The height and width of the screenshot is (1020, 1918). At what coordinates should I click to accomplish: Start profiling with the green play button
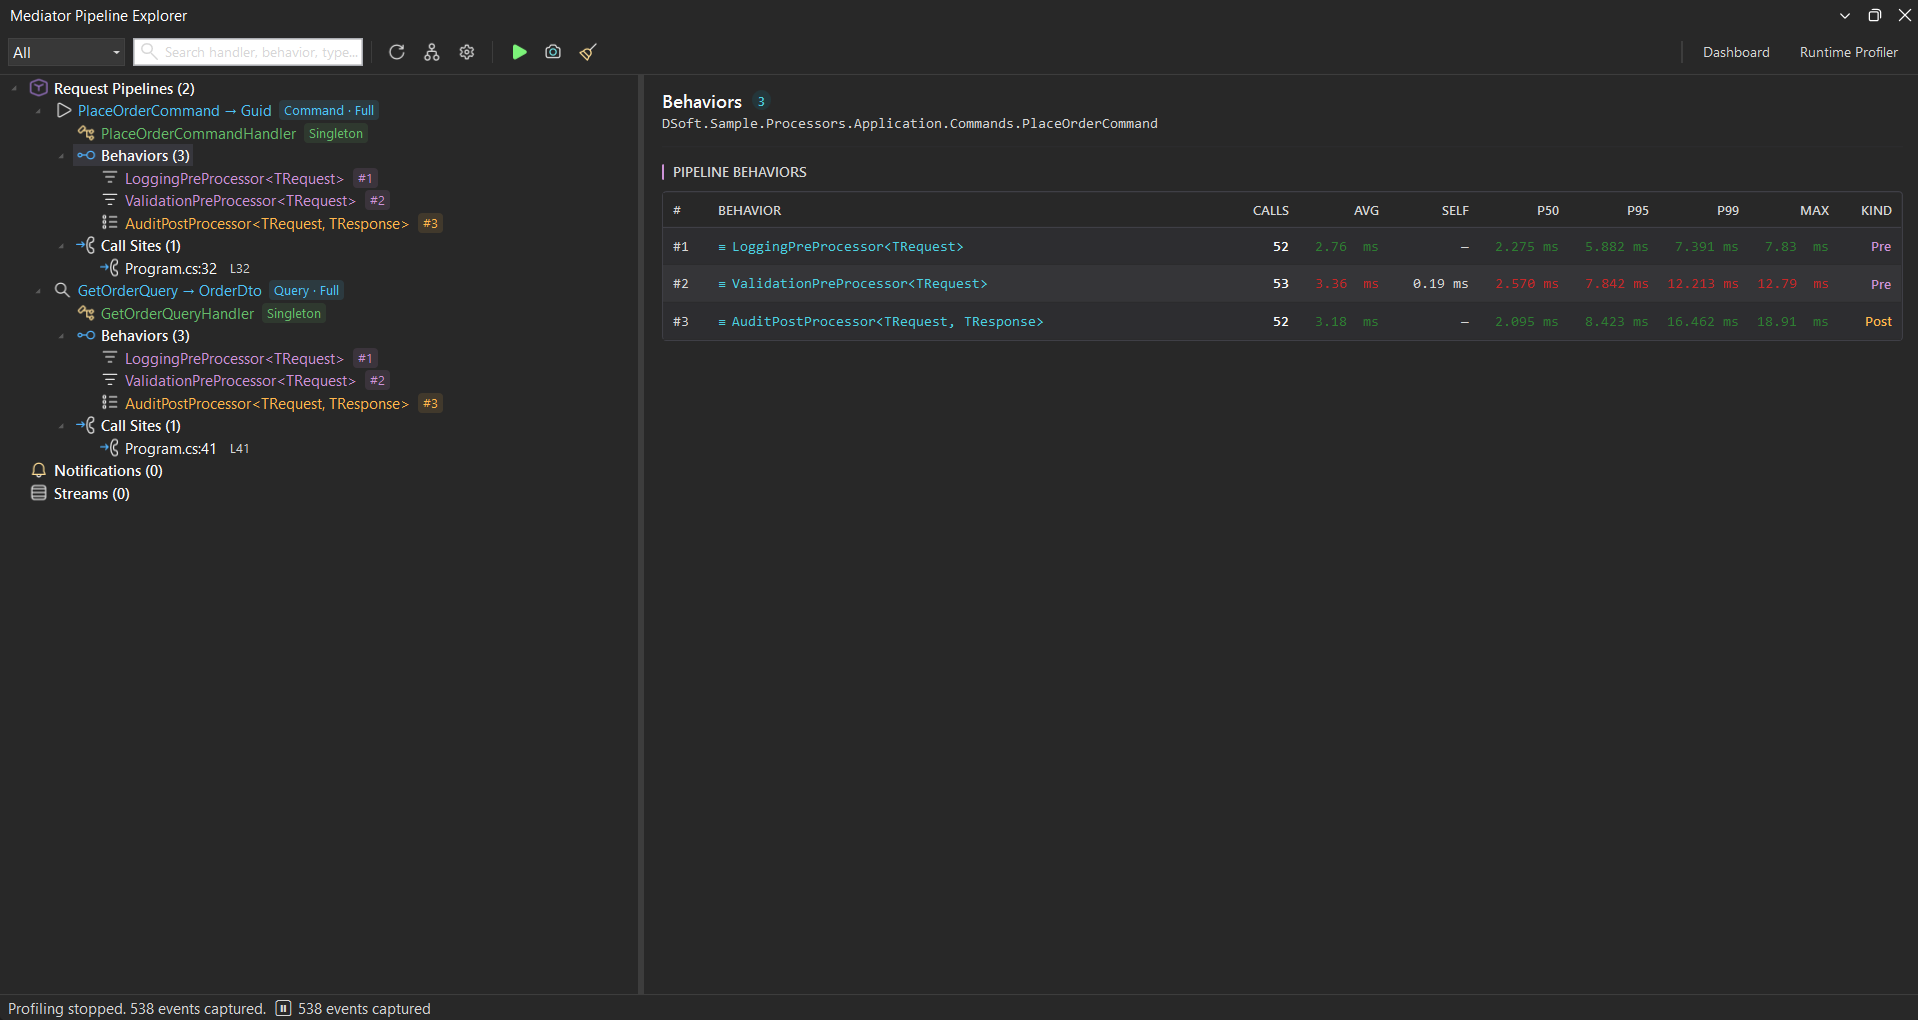tap(519, 52)
